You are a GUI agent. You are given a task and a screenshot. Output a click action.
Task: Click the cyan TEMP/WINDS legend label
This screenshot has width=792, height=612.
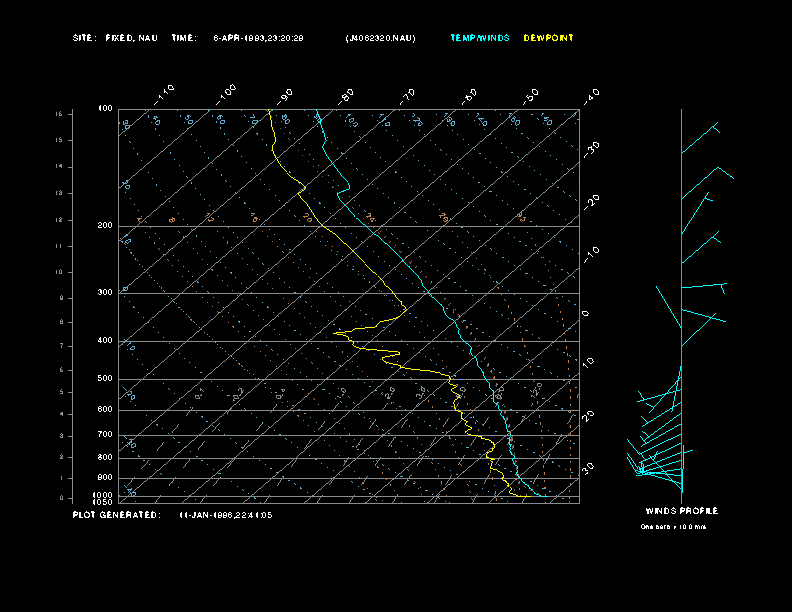[x=479, y=38]
